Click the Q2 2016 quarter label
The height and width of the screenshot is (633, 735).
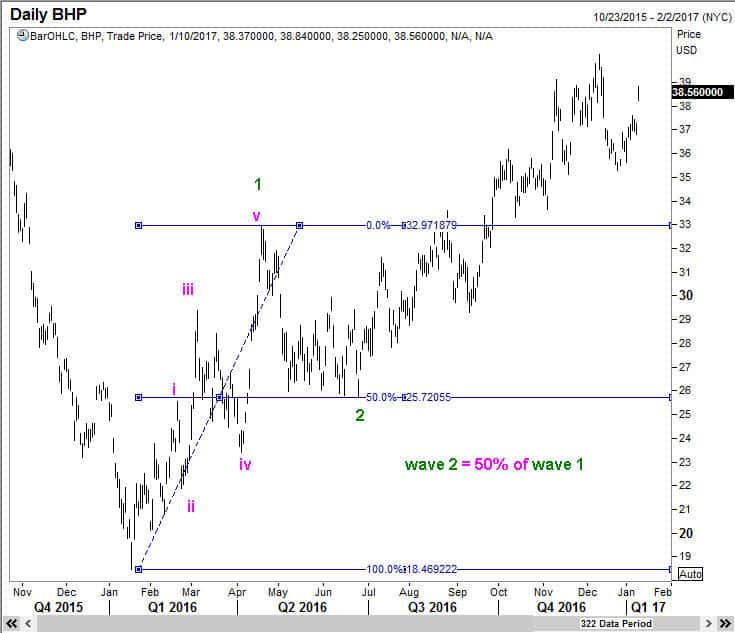click(302, 607)
